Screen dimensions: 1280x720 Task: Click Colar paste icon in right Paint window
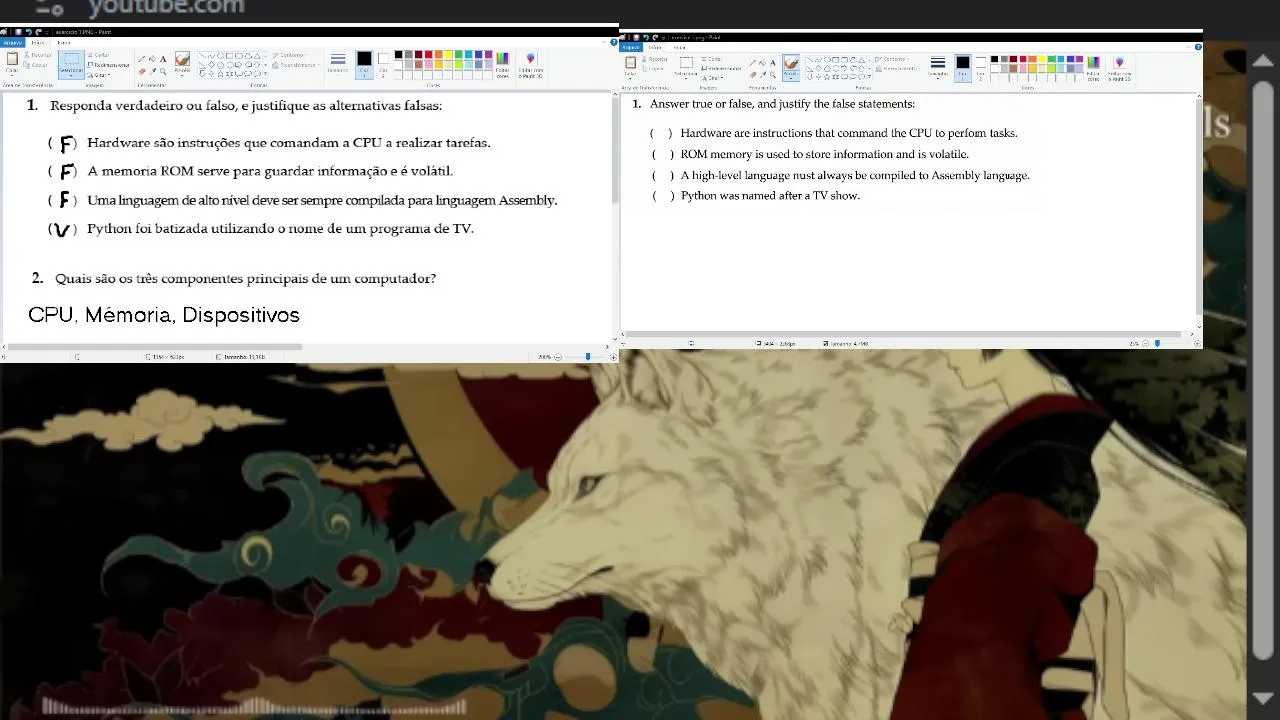630,63
